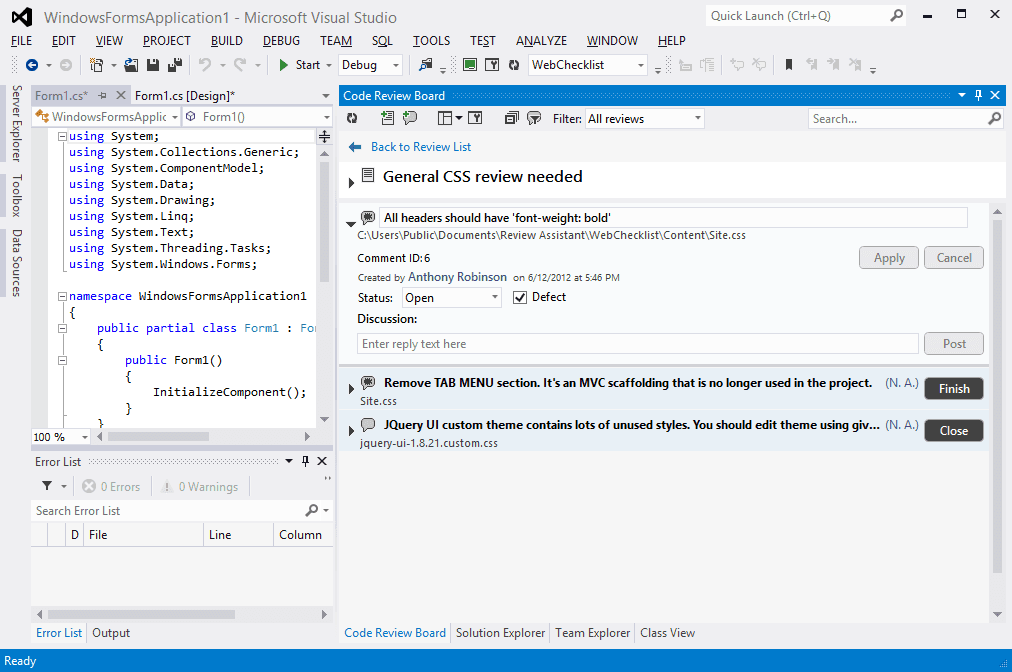Screen dimensions: 1012x672
Task: Click the Save All multi-disk icon
Action: pos(175,65)
